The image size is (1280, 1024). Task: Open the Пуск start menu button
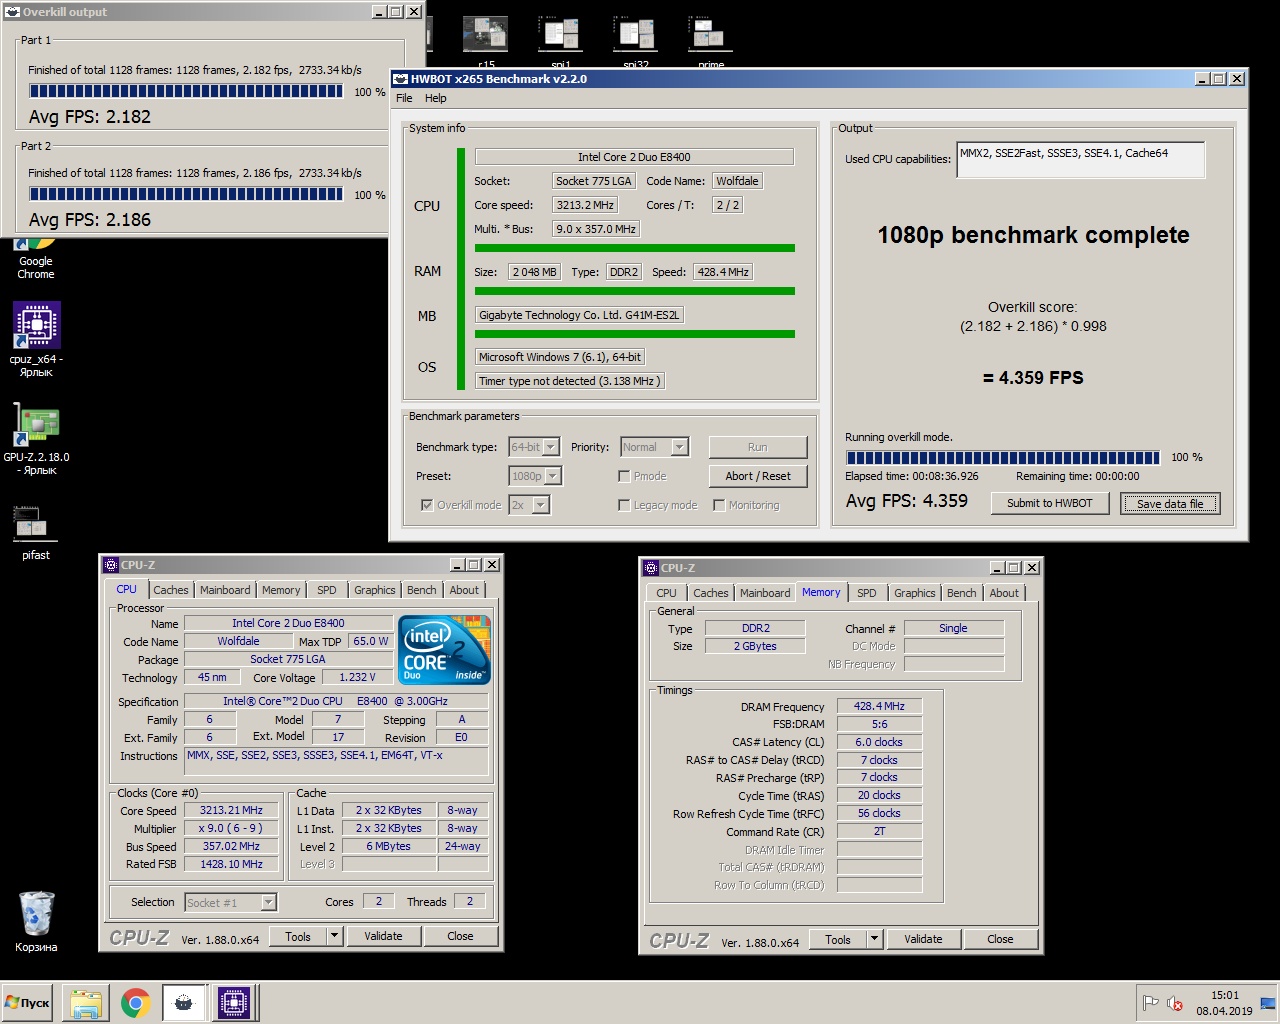click(x=28, y=1002)
